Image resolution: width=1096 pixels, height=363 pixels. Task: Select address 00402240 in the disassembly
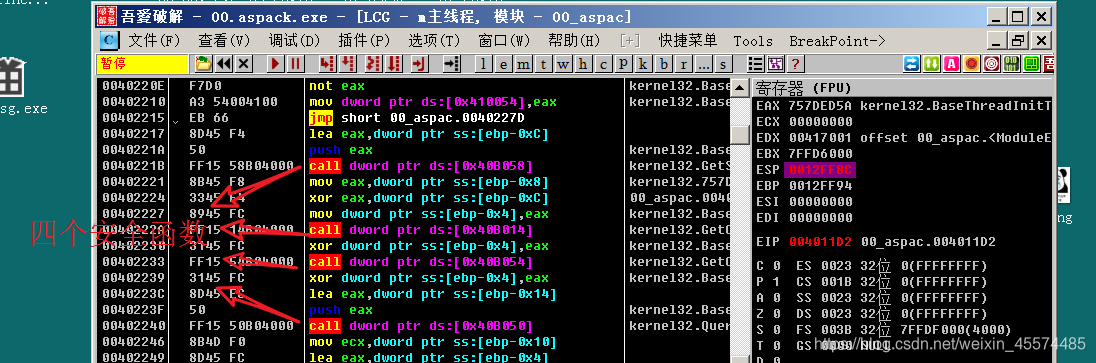pyautogui.click(x=133, y=326)
